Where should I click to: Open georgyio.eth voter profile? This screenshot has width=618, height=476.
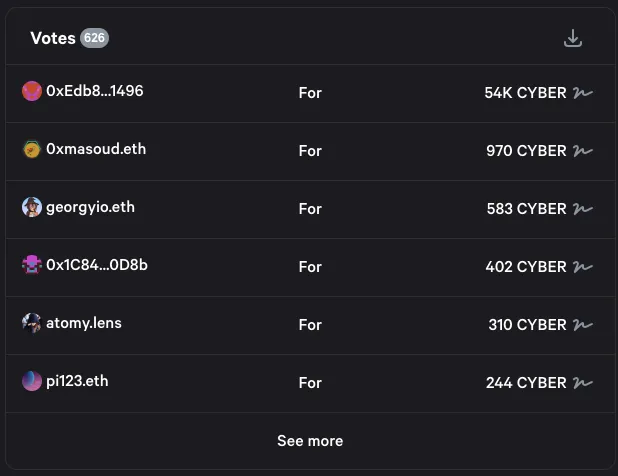(90, 207)
